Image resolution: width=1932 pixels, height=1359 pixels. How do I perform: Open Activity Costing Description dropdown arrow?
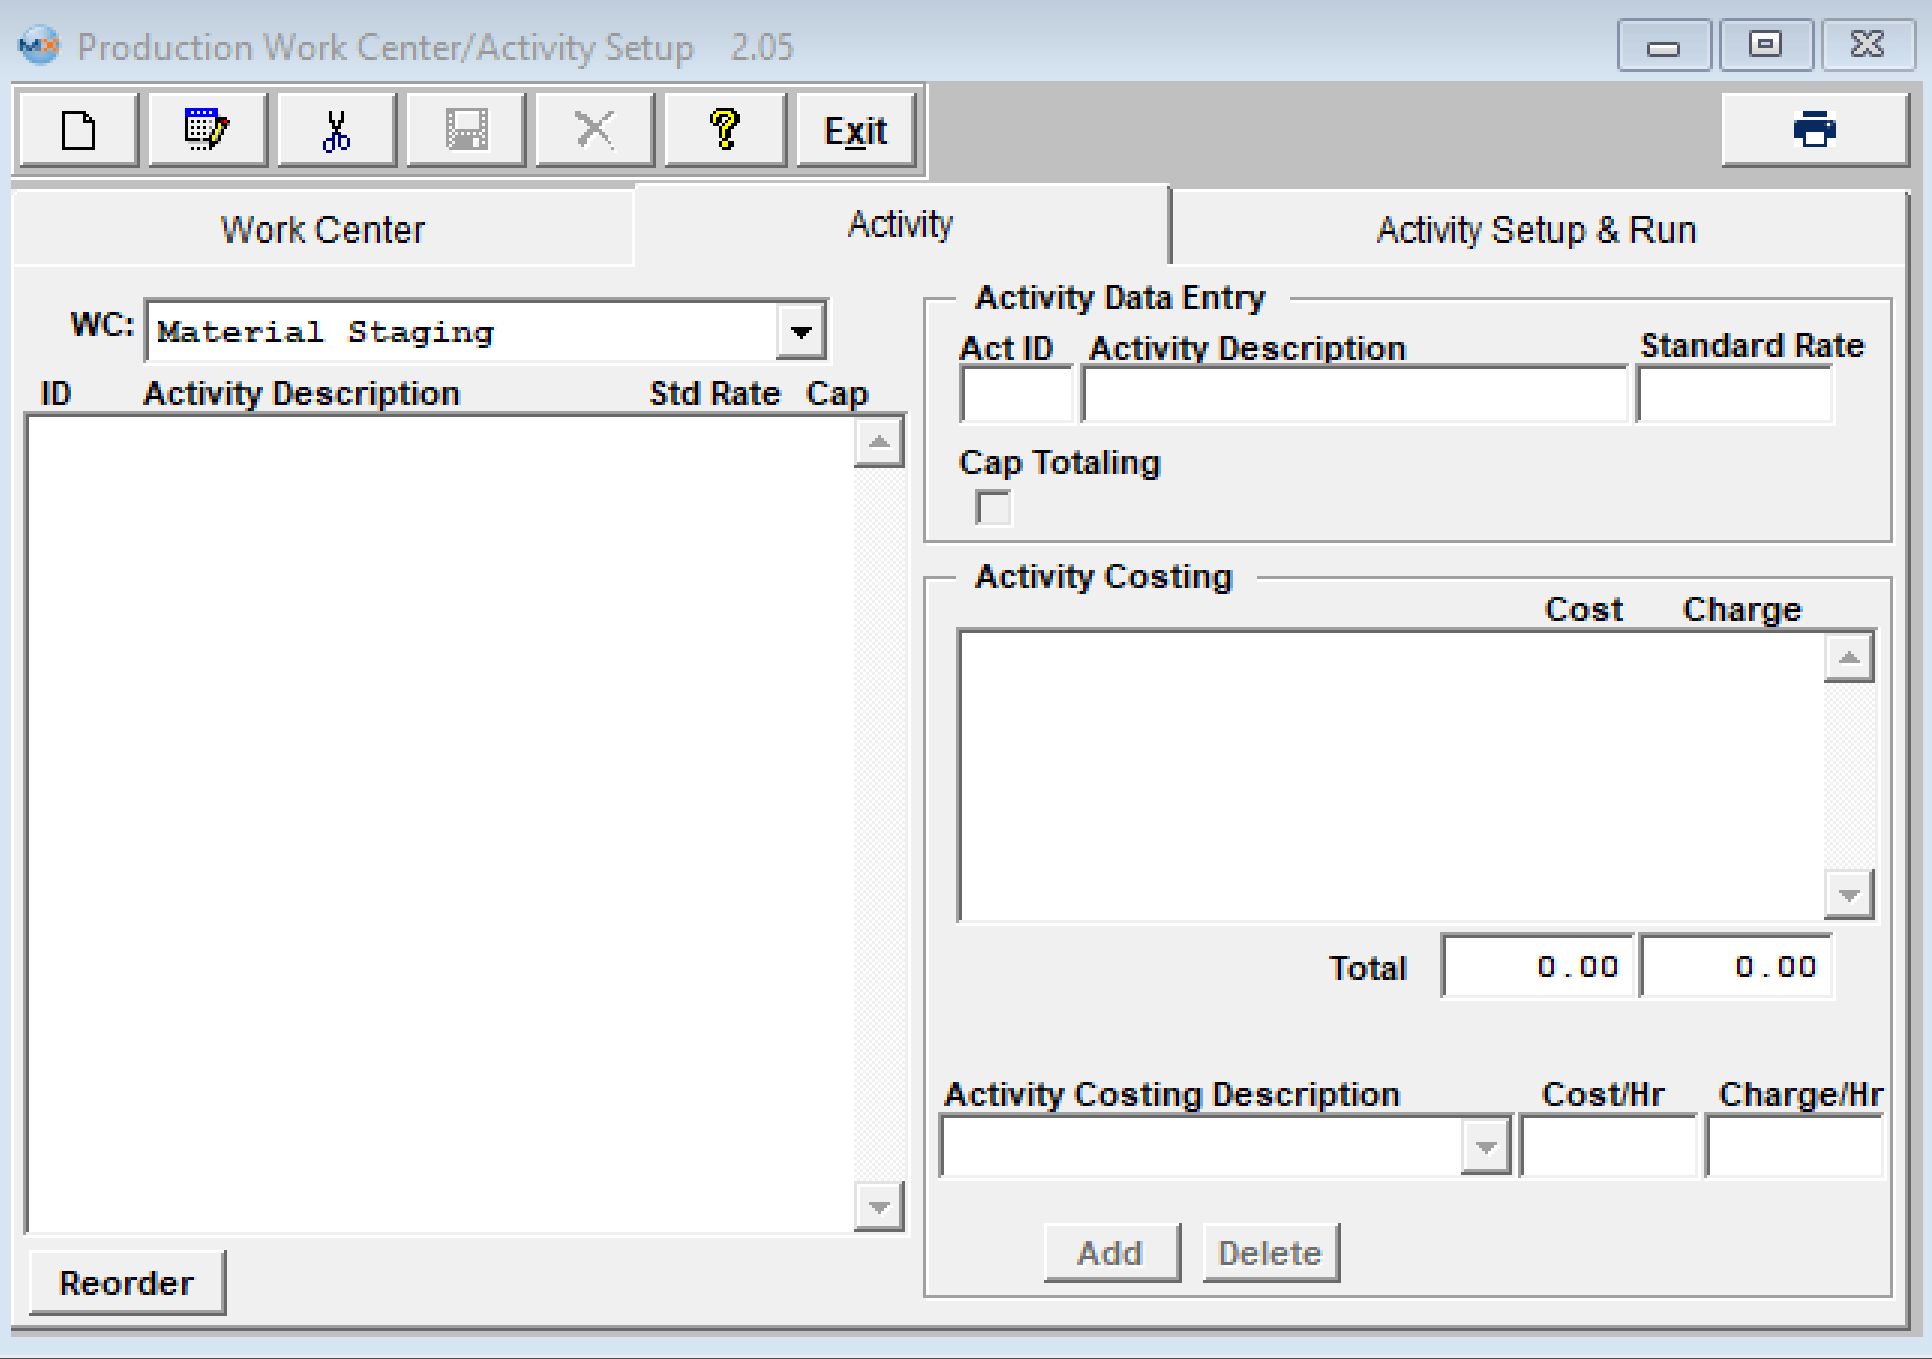[x=1485, y=1147]
